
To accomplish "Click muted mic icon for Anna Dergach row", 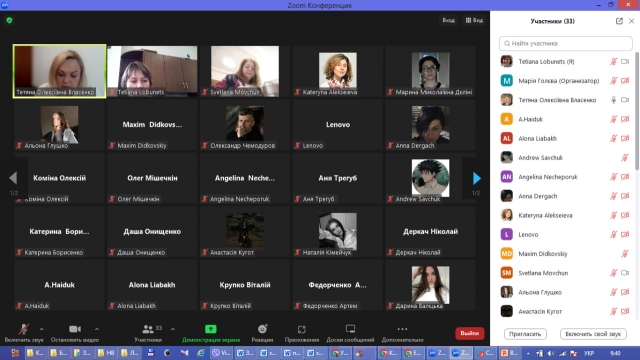I will (x=613, y=196).
